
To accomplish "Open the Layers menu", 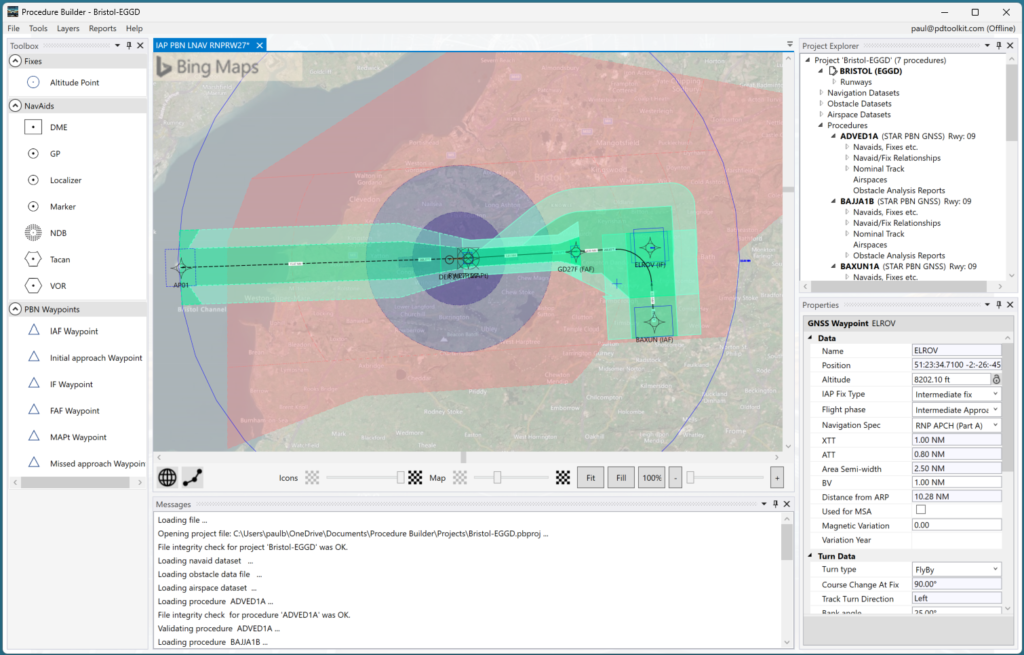I will pos(68,28).
